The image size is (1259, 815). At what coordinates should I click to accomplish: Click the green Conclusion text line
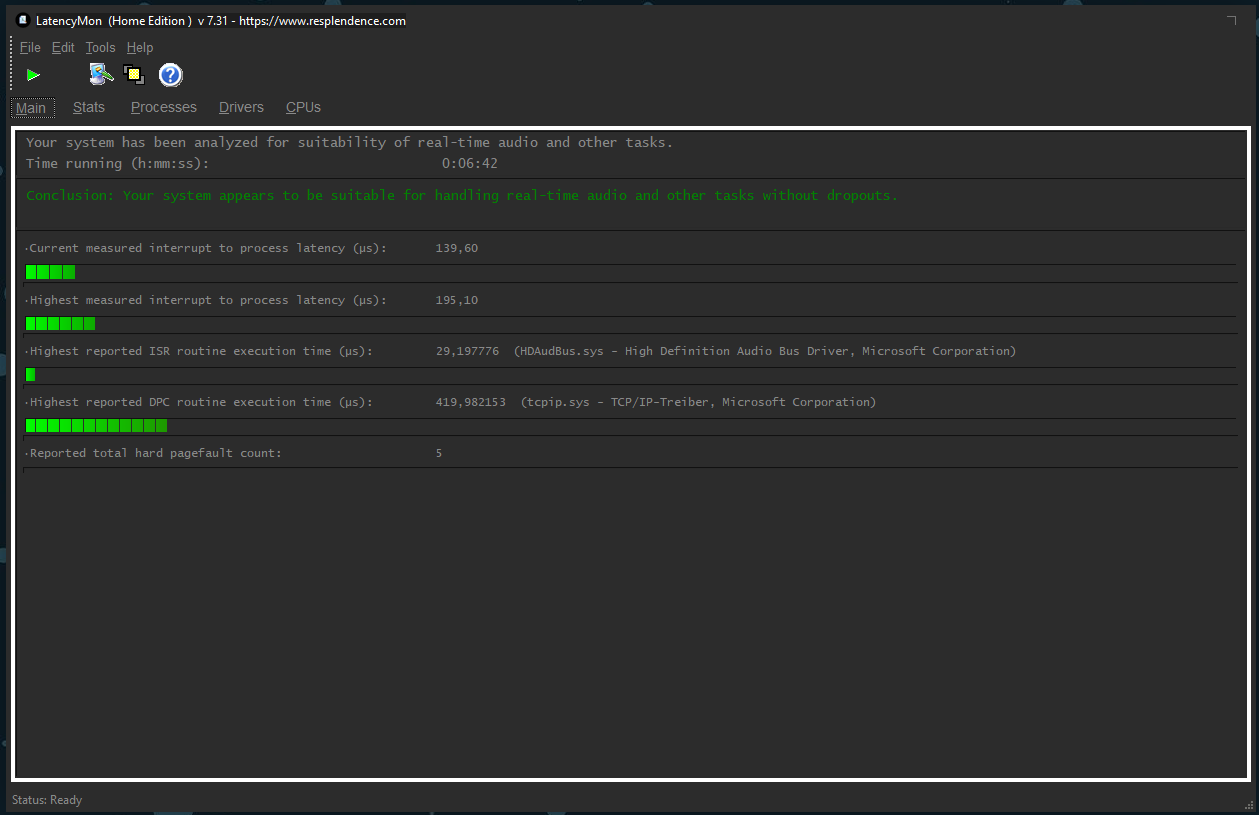tap(462, 195)
